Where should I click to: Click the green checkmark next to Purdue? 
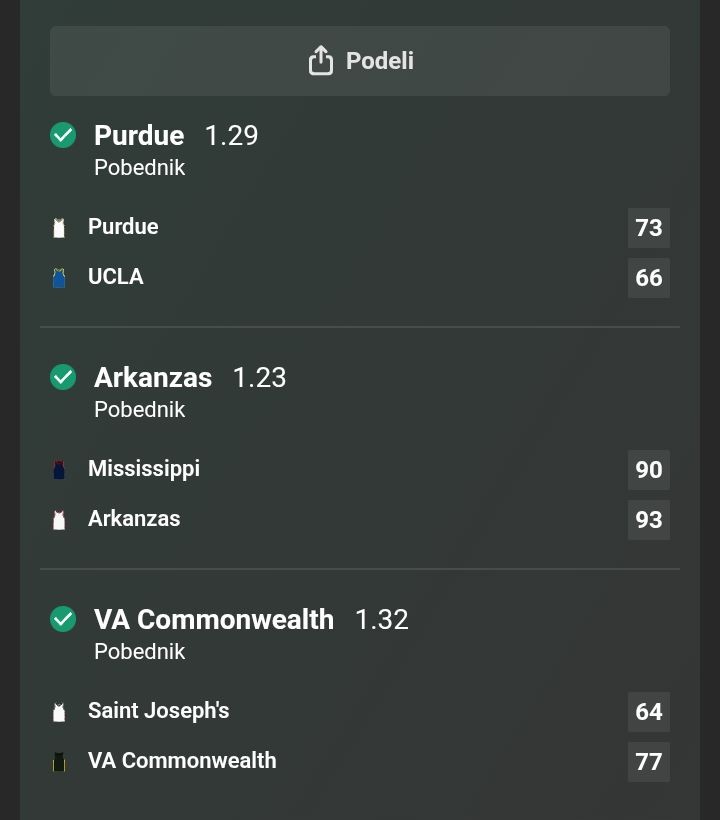pos(63,135)
